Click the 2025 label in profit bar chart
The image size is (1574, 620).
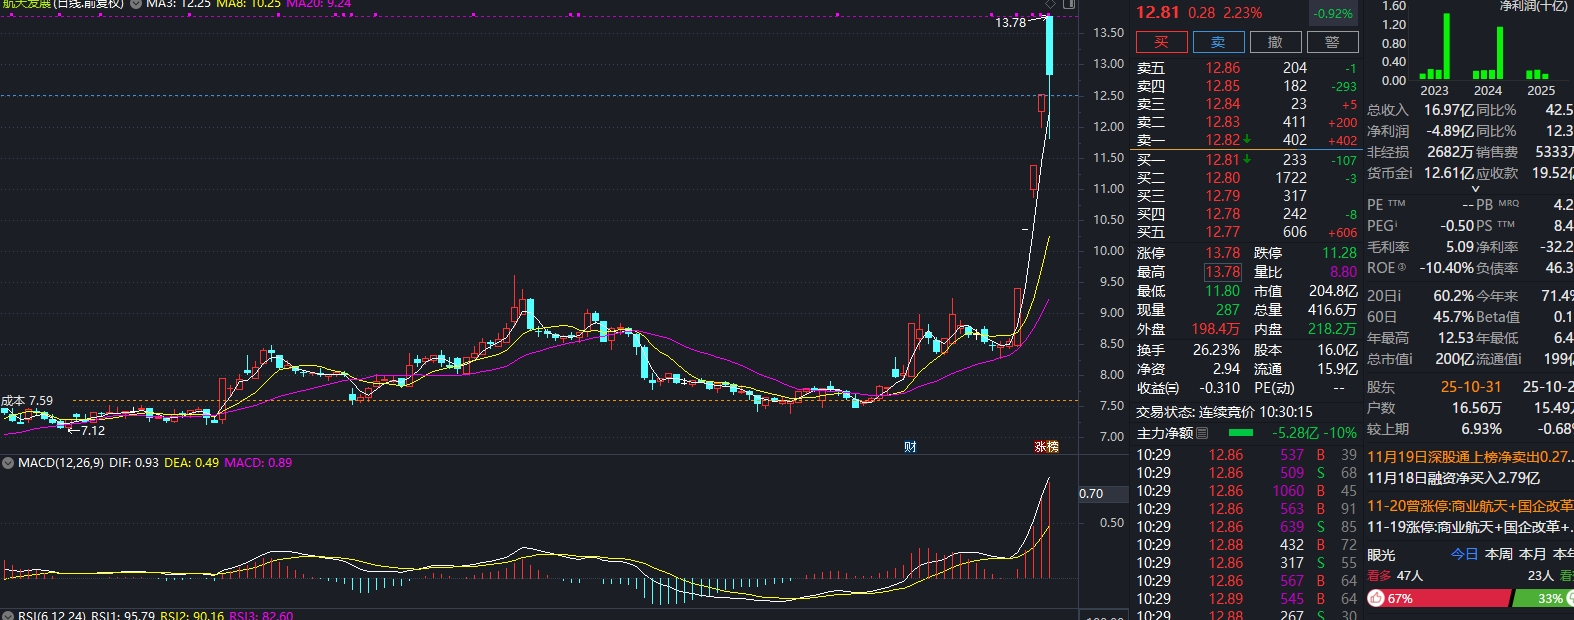1540,90
